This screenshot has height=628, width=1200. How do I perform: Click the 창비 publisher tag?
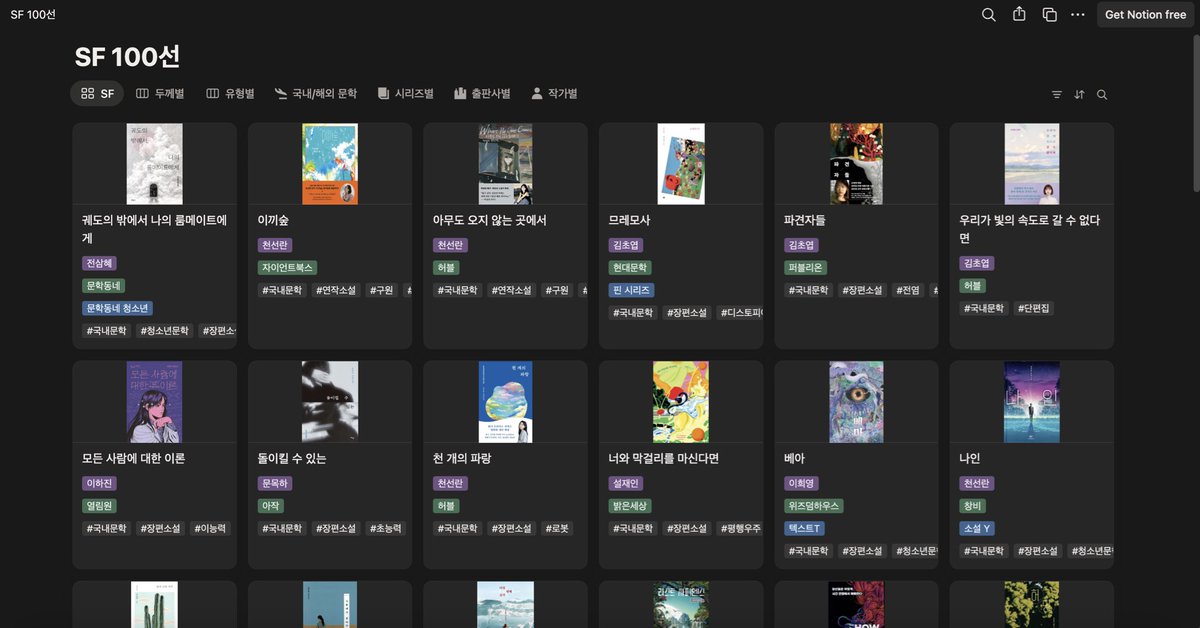[972, 506]
